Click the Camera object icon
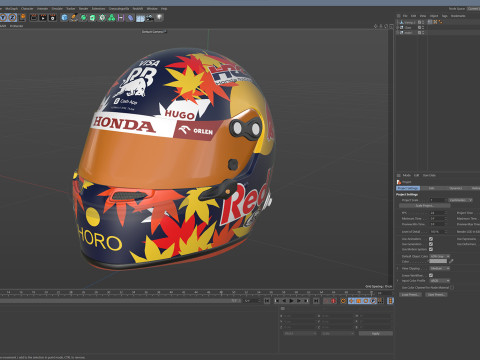This screenshot has width=480, height=360. click(150, 17)
